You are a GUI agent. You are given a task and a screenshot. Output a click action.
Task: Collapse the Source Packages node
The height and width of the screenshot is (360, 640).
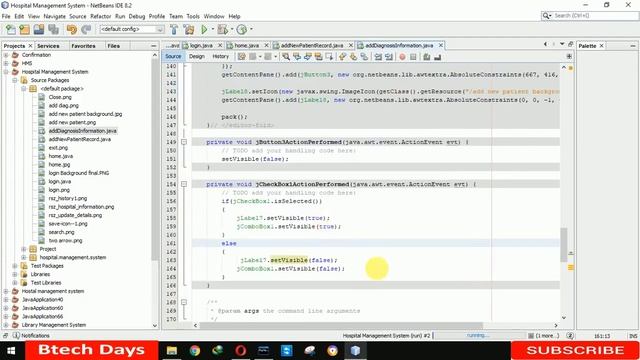pos(15,80)
